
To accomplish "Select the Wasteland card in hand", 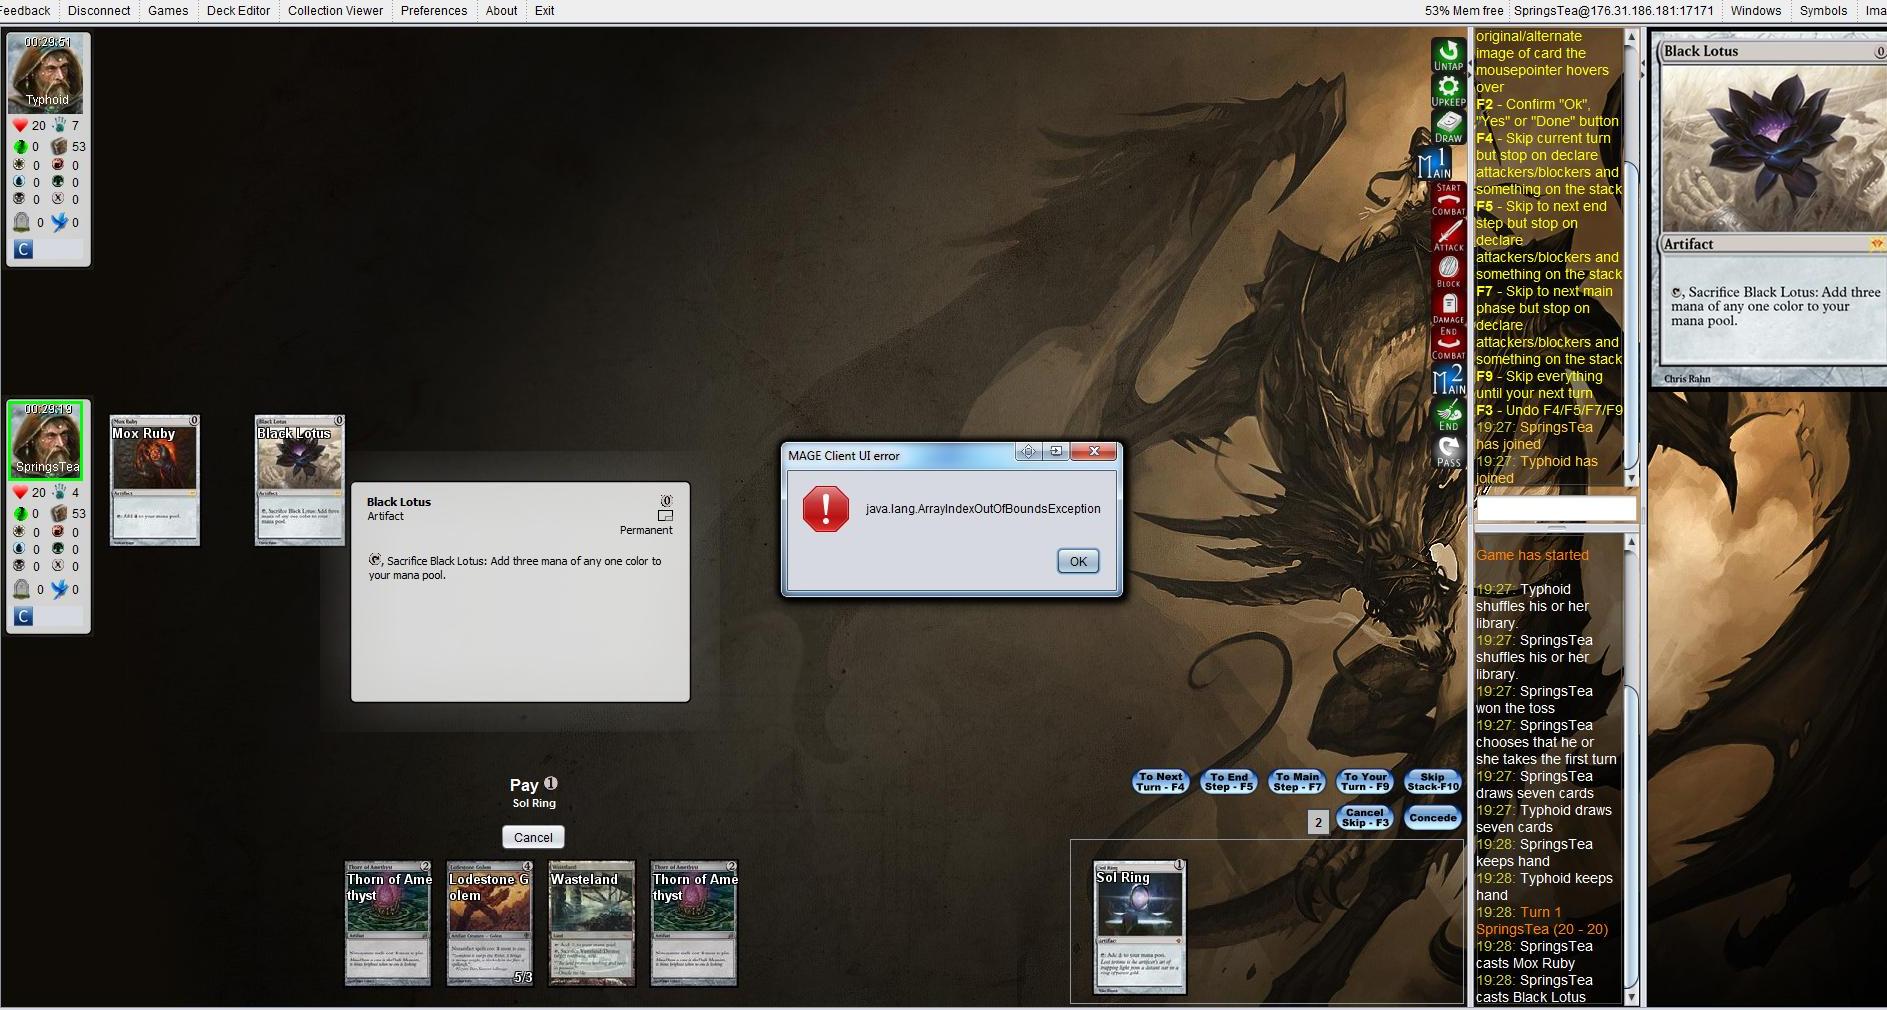I will (x=592, y=924).
